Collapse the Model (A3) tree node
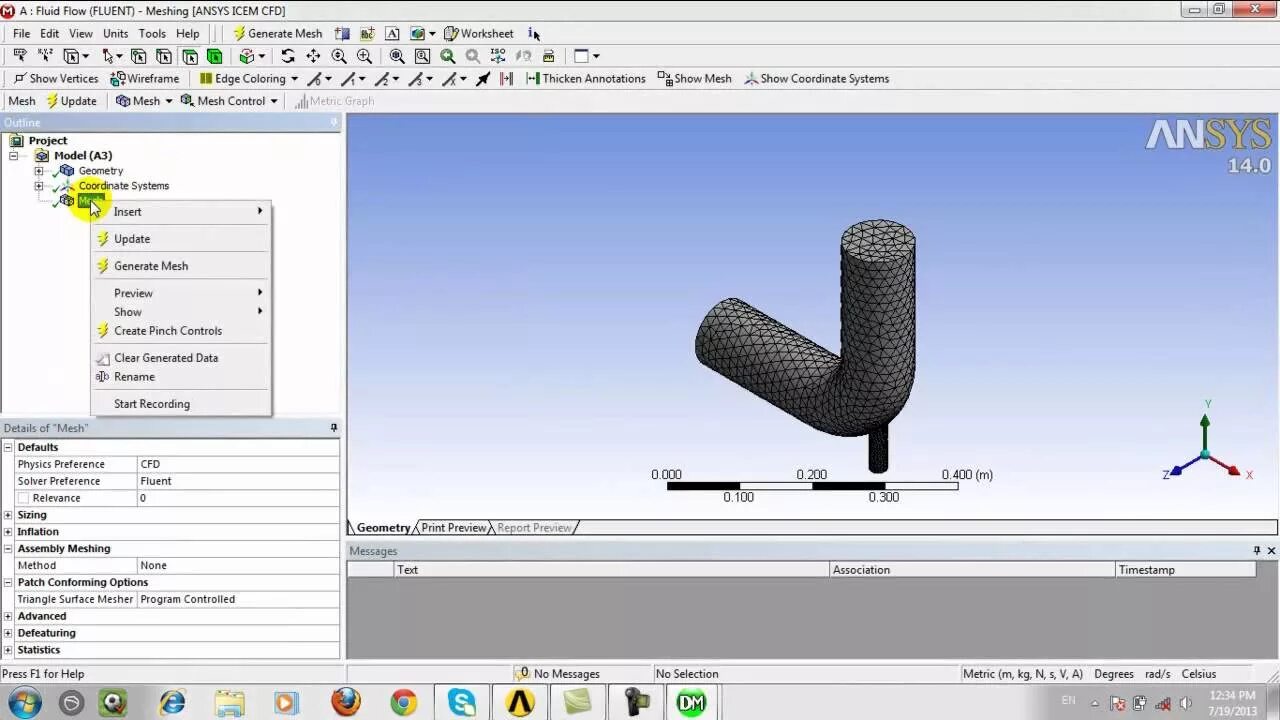The image size is (1280, 720). (x=14, y=156)
